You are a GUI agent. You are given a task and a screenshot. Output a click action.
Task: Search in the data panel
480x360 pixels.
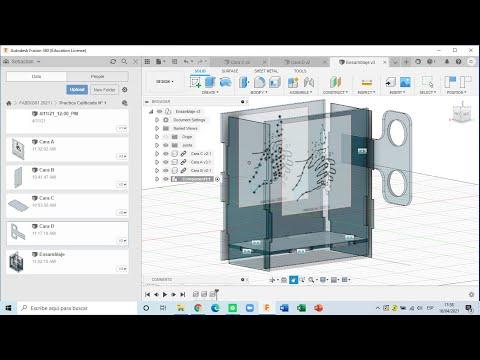[124, 61]
